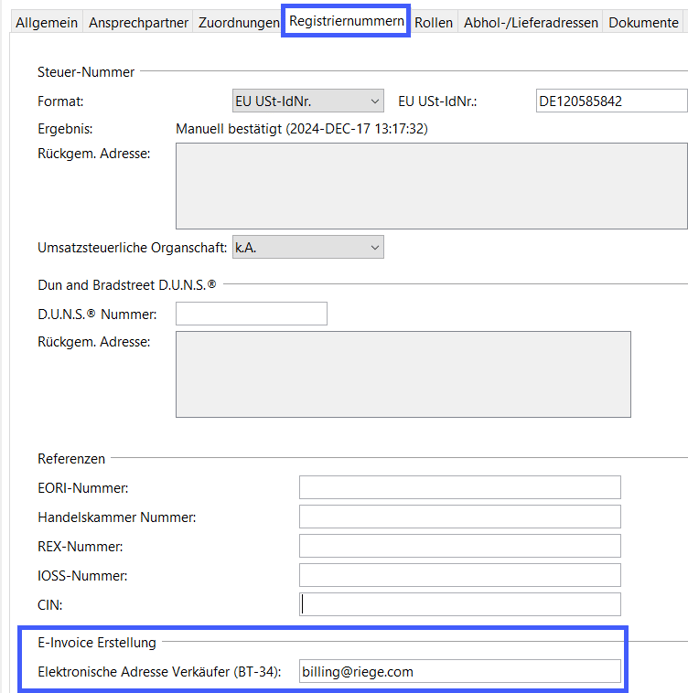This screenshot has height=693, width=688.
Task: Click the text 'Manuell bestätigt (2024-DEC-17 13:17:32)'
Action: (302, 129)
